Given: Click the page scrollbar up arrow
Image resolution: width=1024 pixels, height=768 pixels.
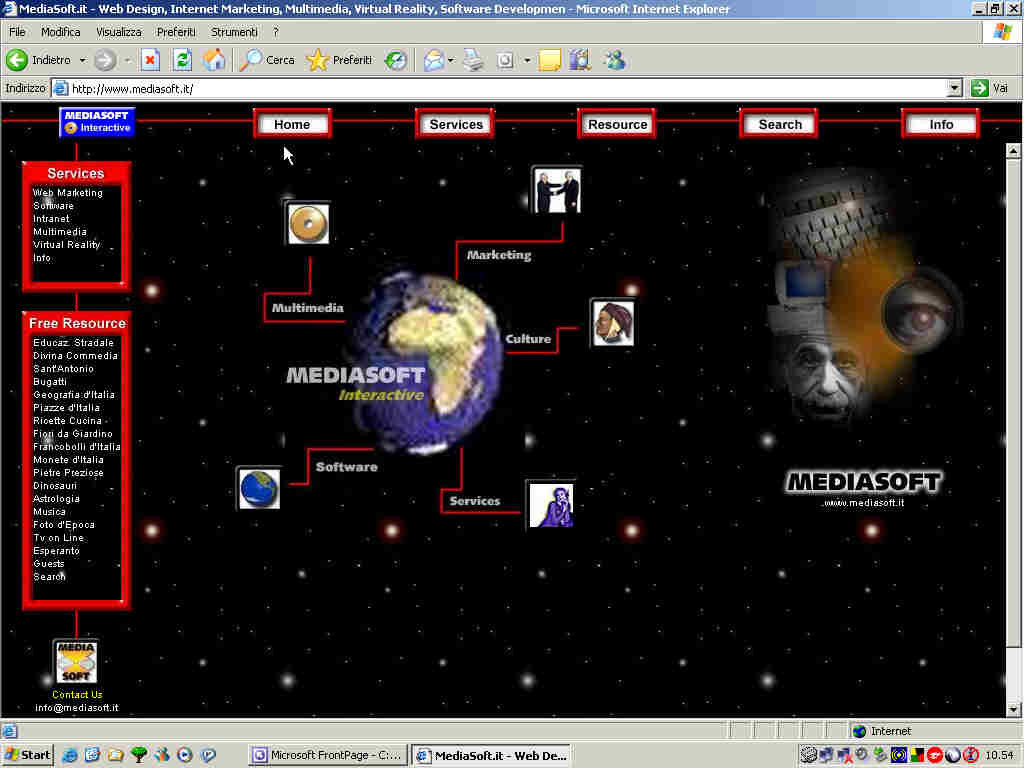Looking at the screenshot, I should [1013, 151].
